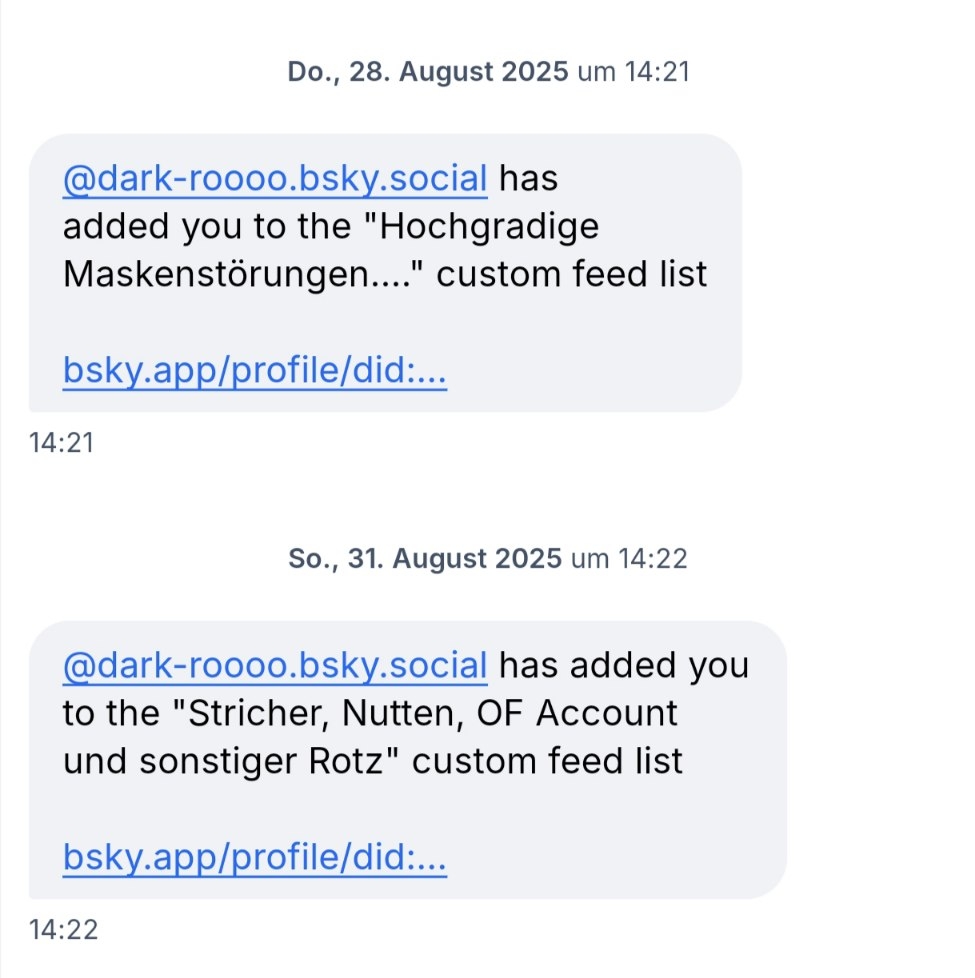The height and width of the screenshot is (978, 975).
Task: Open the @dark-roooo.bsky.social mention in the 31 August message
Action: coord(275,665)
